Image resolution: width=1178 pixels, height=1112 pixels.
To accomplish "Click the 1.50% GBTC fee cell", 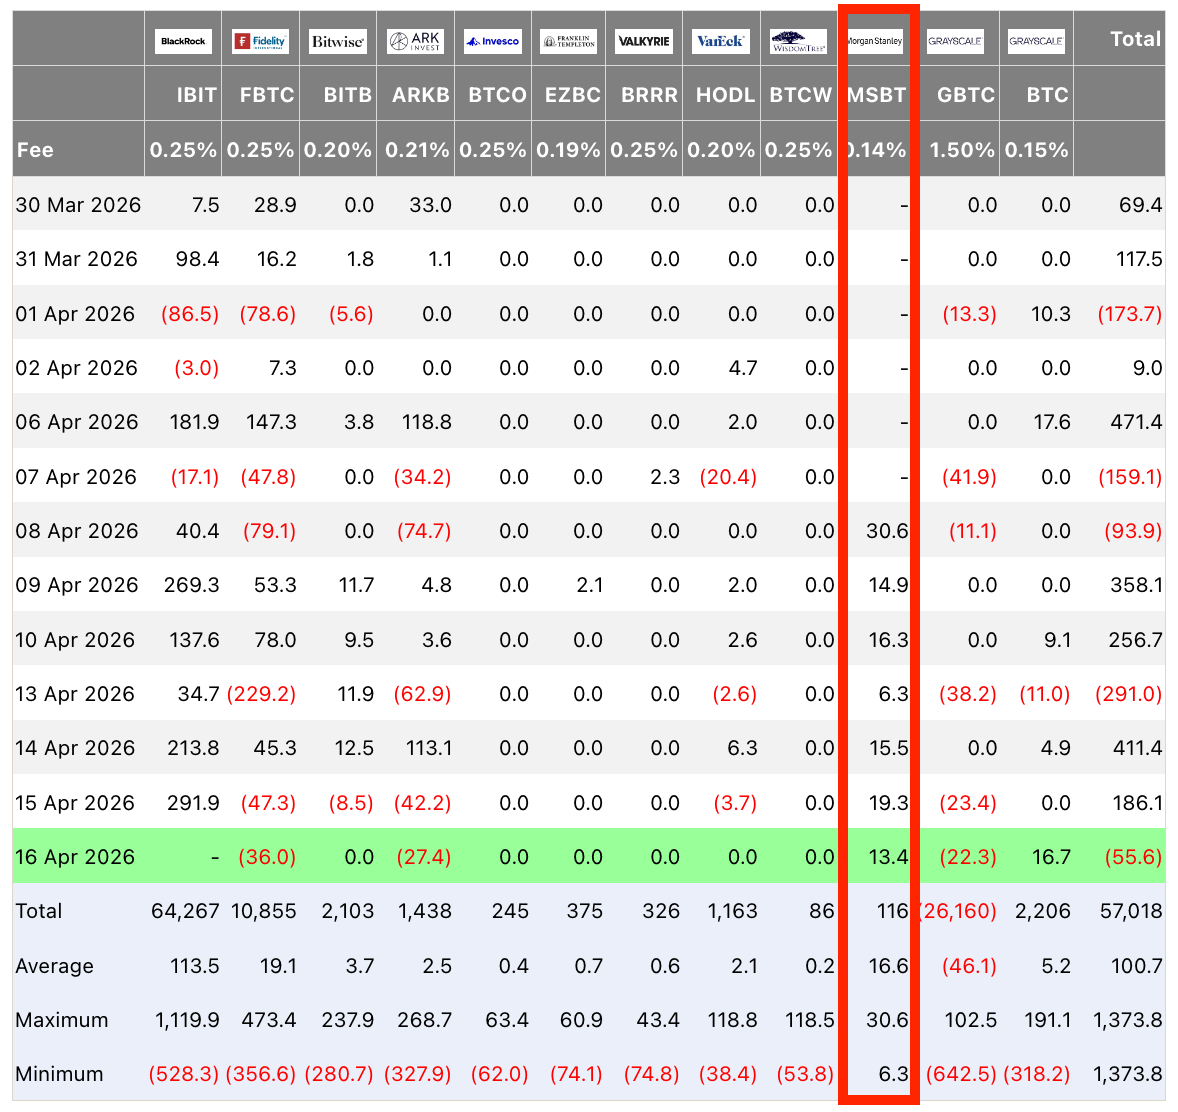I will 962,150.
